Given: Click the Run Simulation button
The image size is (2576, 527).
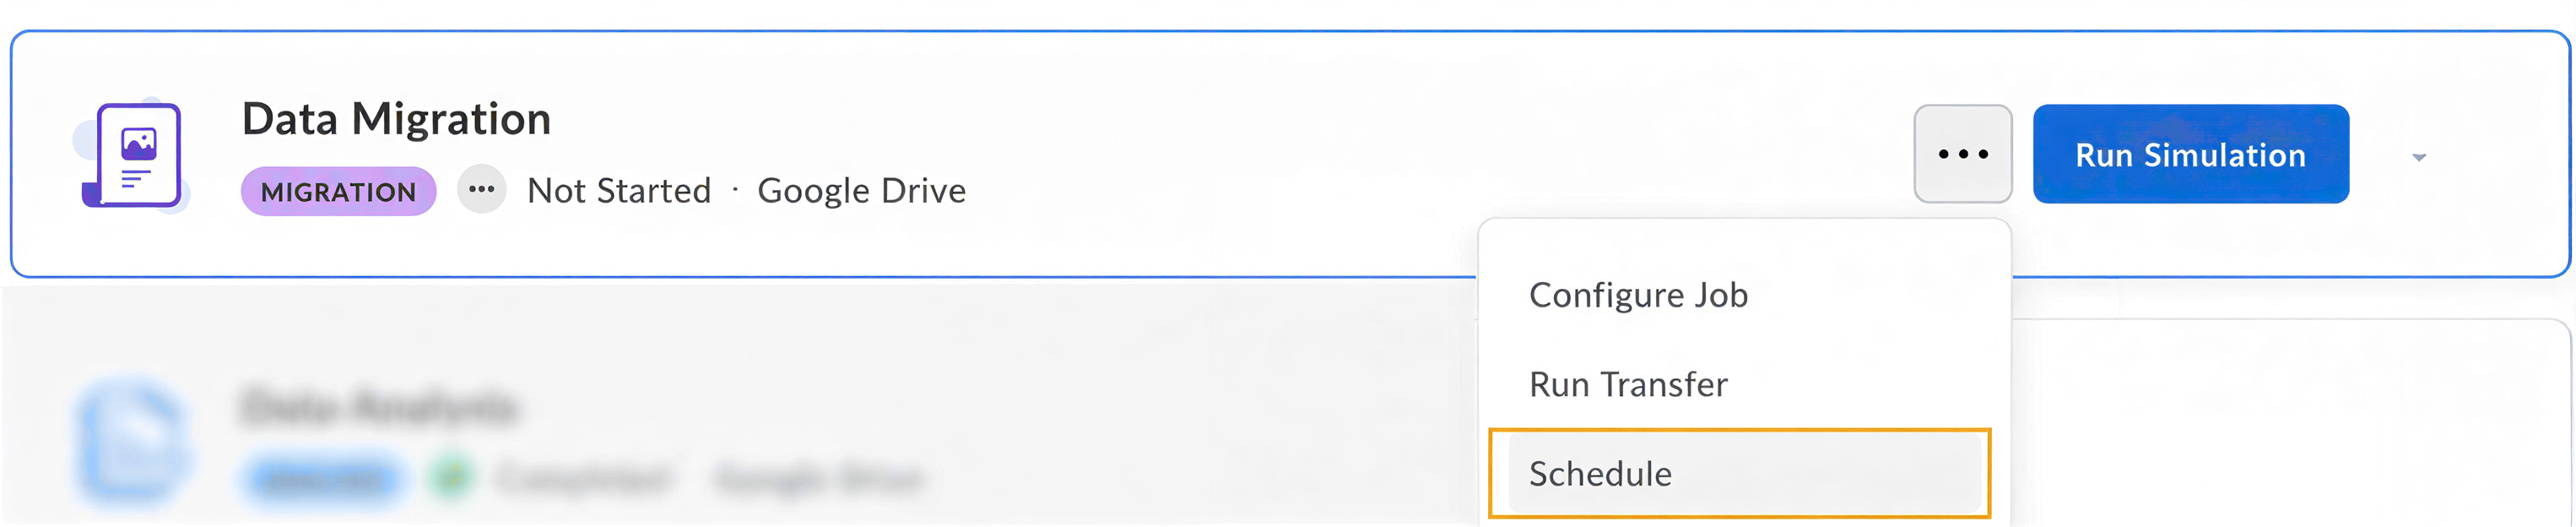Looking at the screenshot, I should click(x=2192, y=155).
